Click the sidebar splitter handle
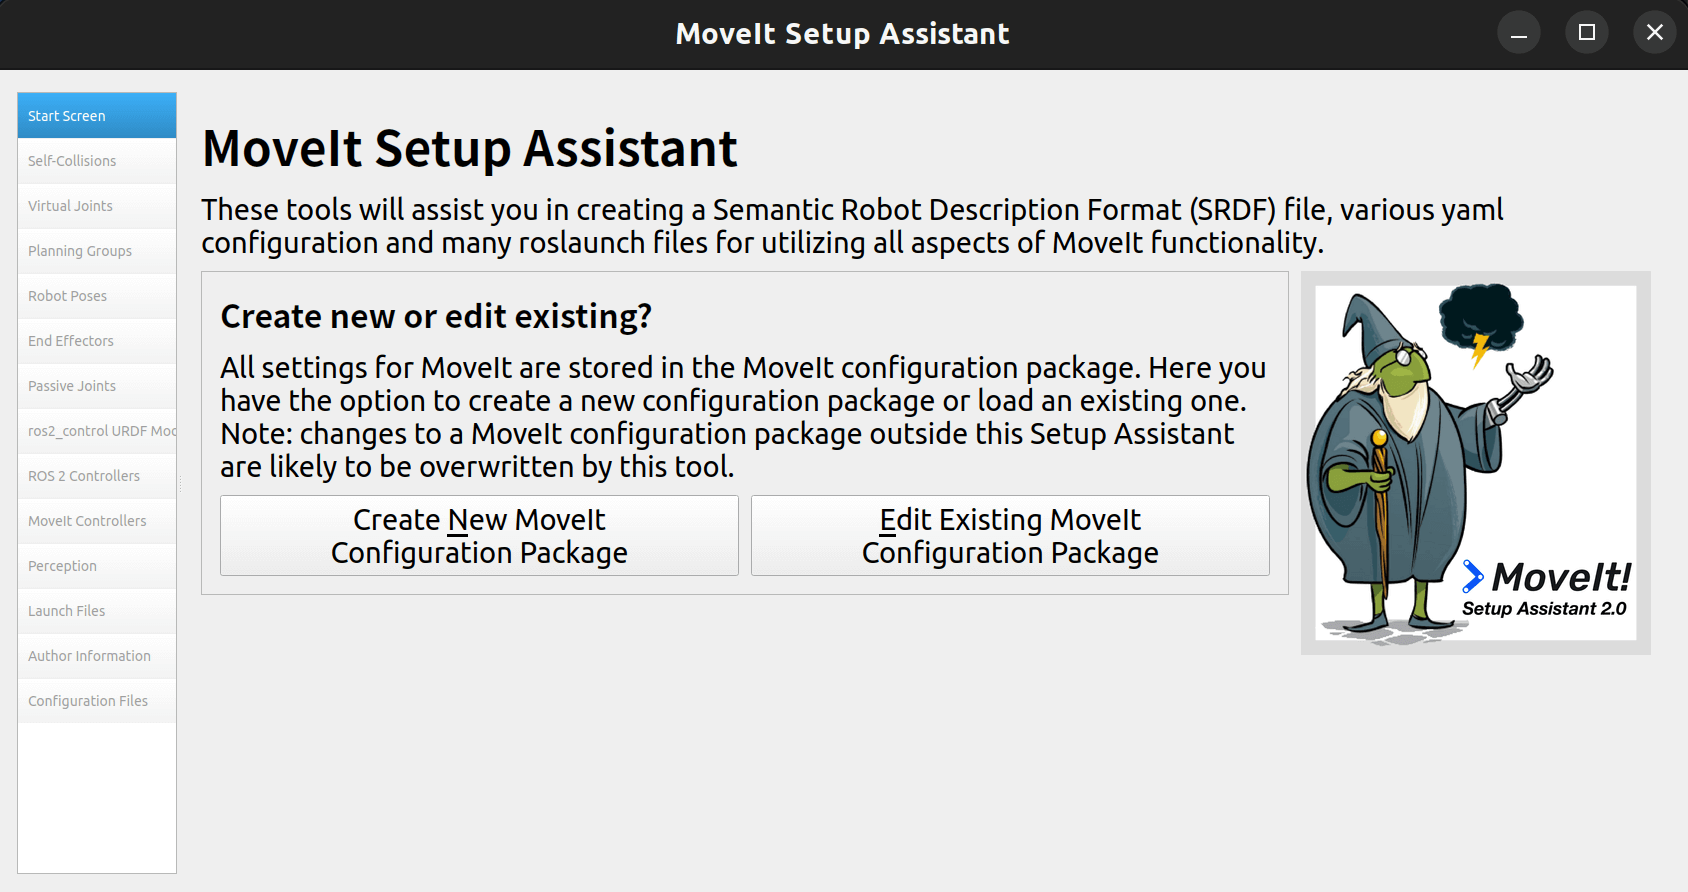The image size is (1688, 892). [180, 484]
